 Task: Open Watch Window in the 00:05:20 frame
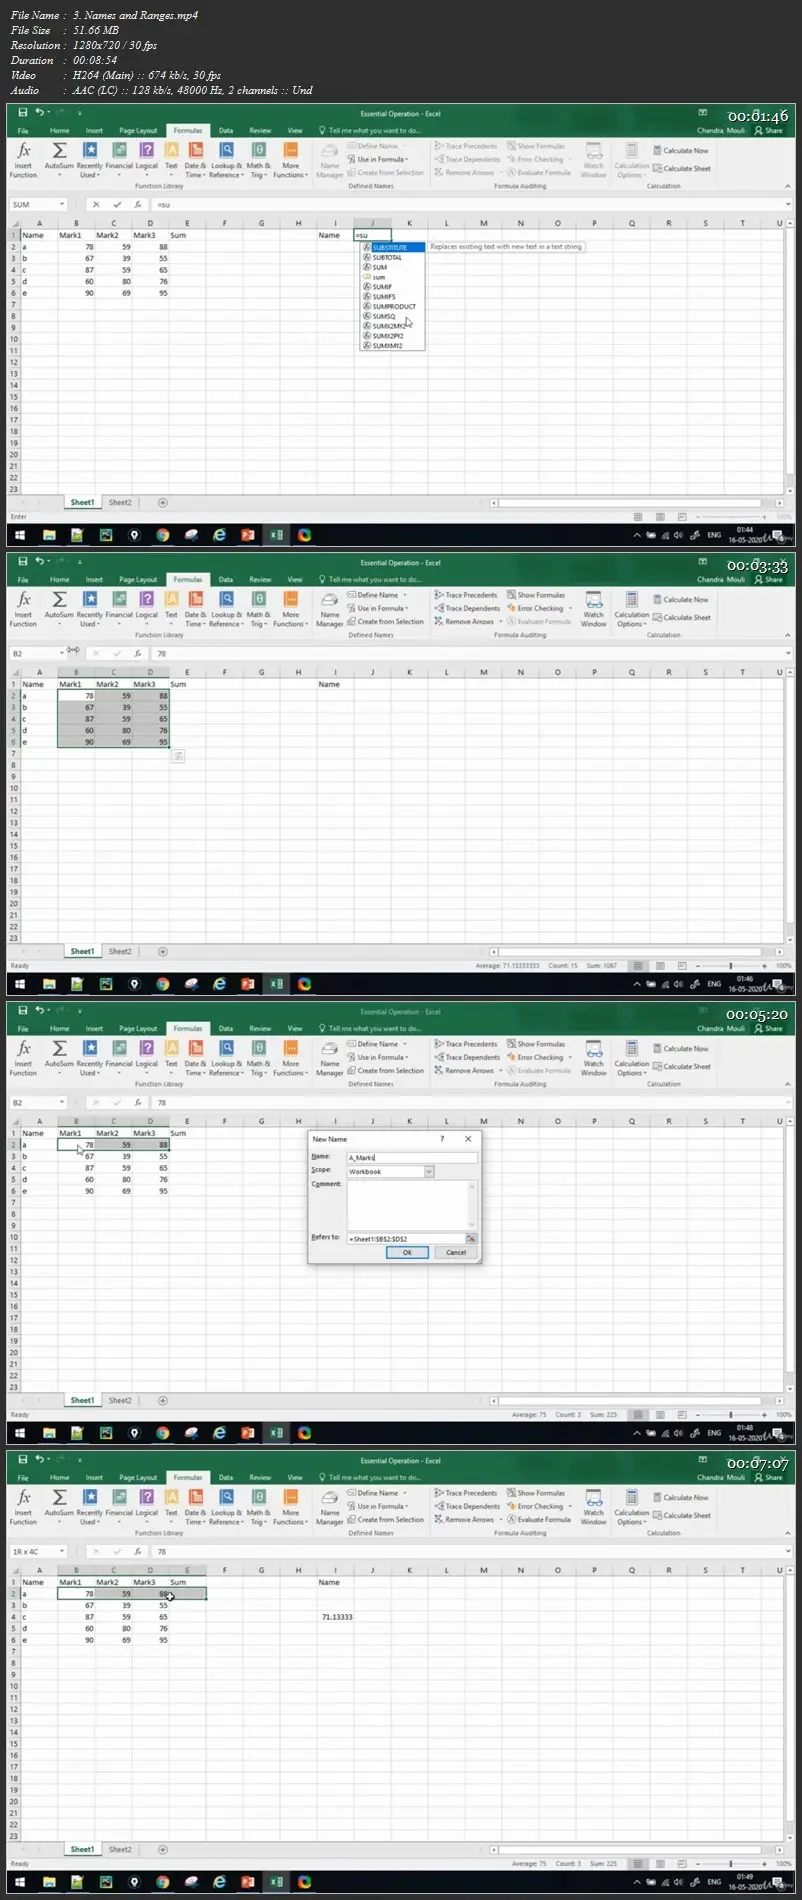click(594, 1057)
